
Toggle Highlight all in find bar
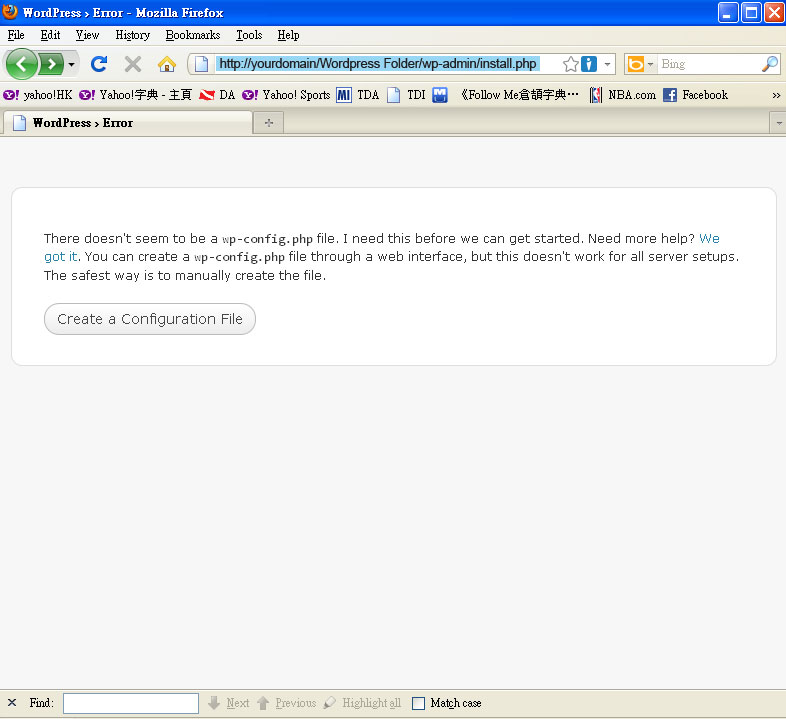tap(362, 703)
